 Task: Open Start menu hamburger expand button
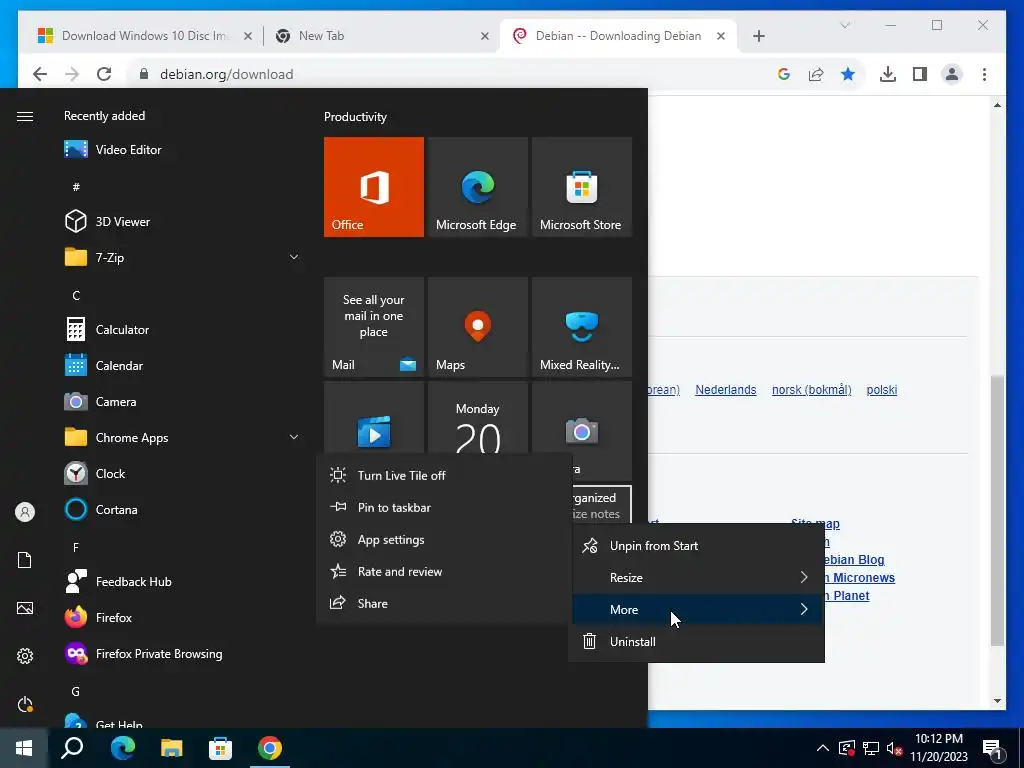pos(25,116)
